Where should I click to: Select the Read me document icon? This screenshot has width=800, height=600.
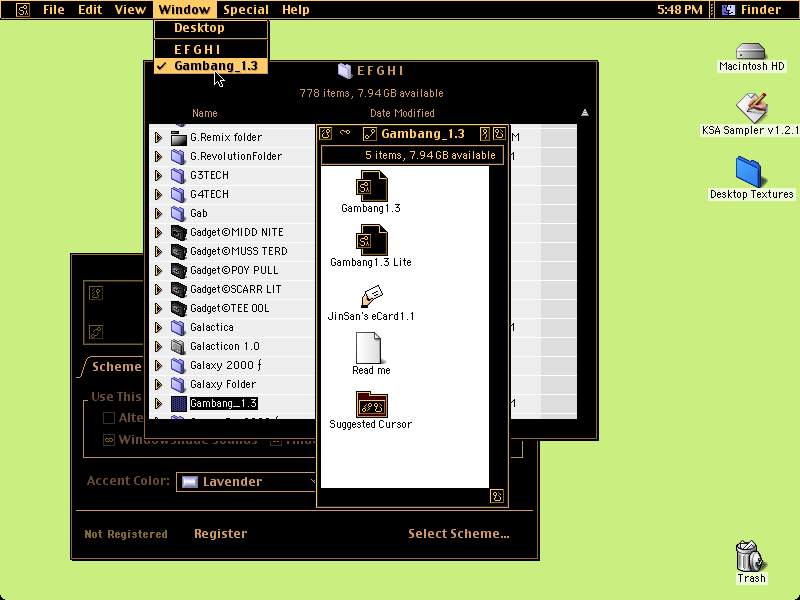tap(368, 347)
